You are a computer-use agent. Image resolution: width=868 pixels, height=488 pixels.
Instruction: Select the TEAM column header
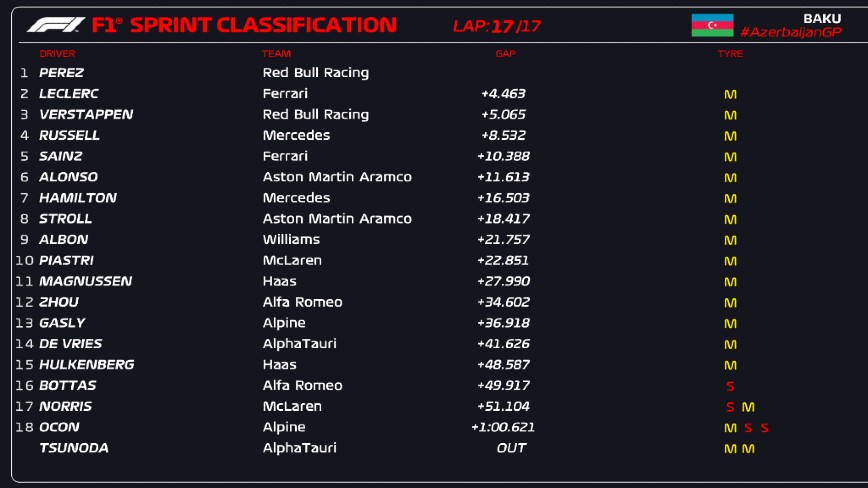(276, 54)
